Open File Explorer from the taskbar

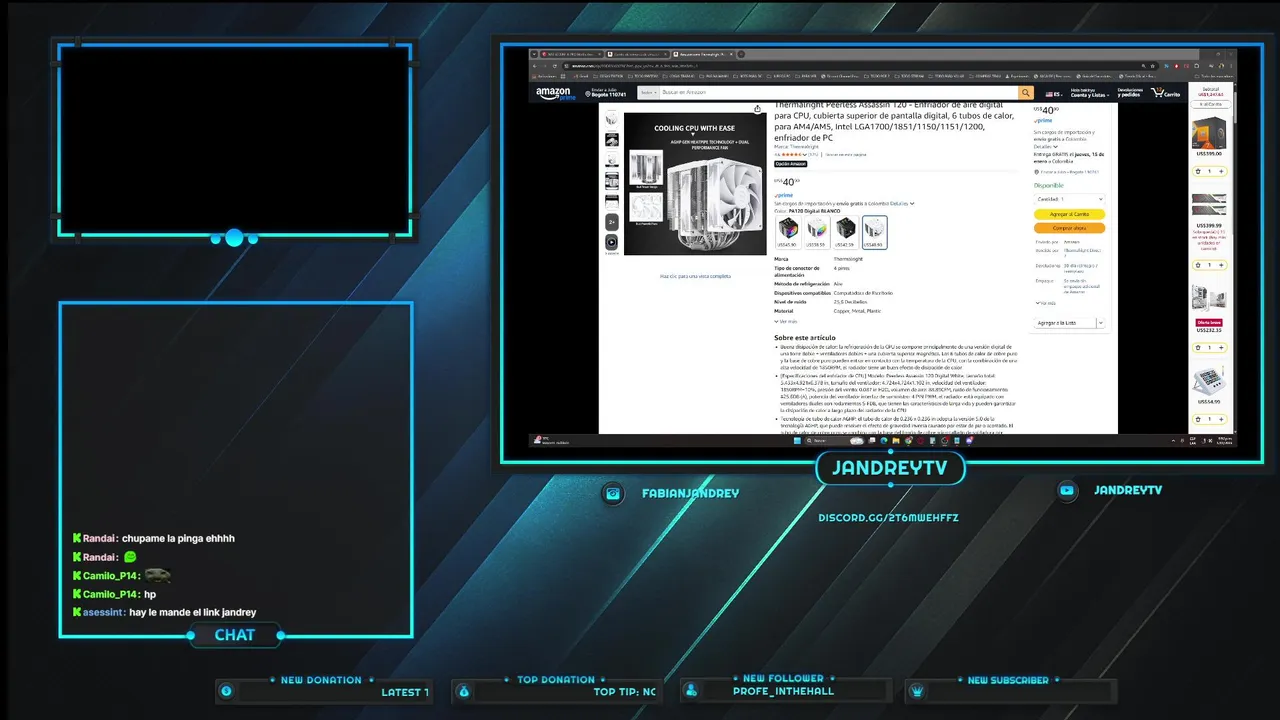coord(894,440)
